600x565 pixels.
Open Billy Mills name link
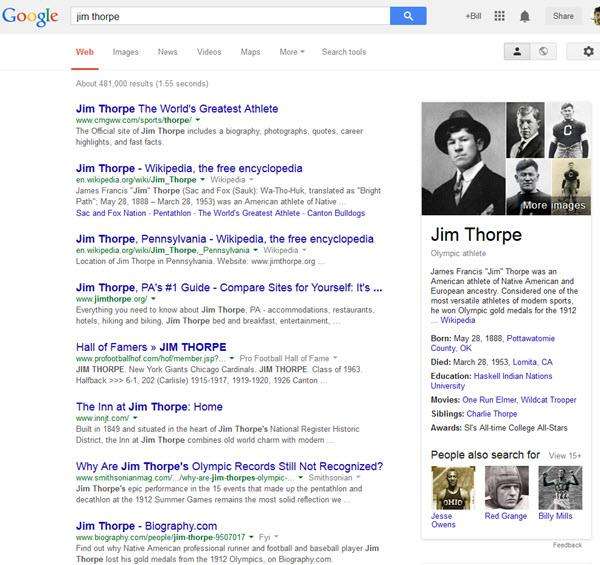555,516
